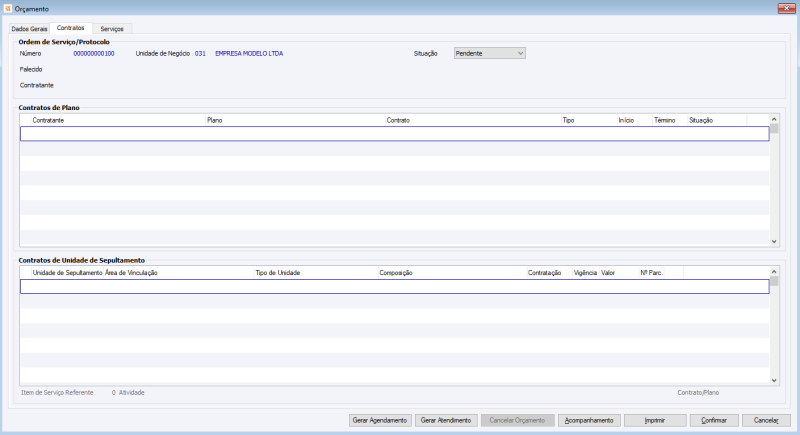The image size is (800, 435).
Task: Click the Contratação column header
Action: click(549, 273)
